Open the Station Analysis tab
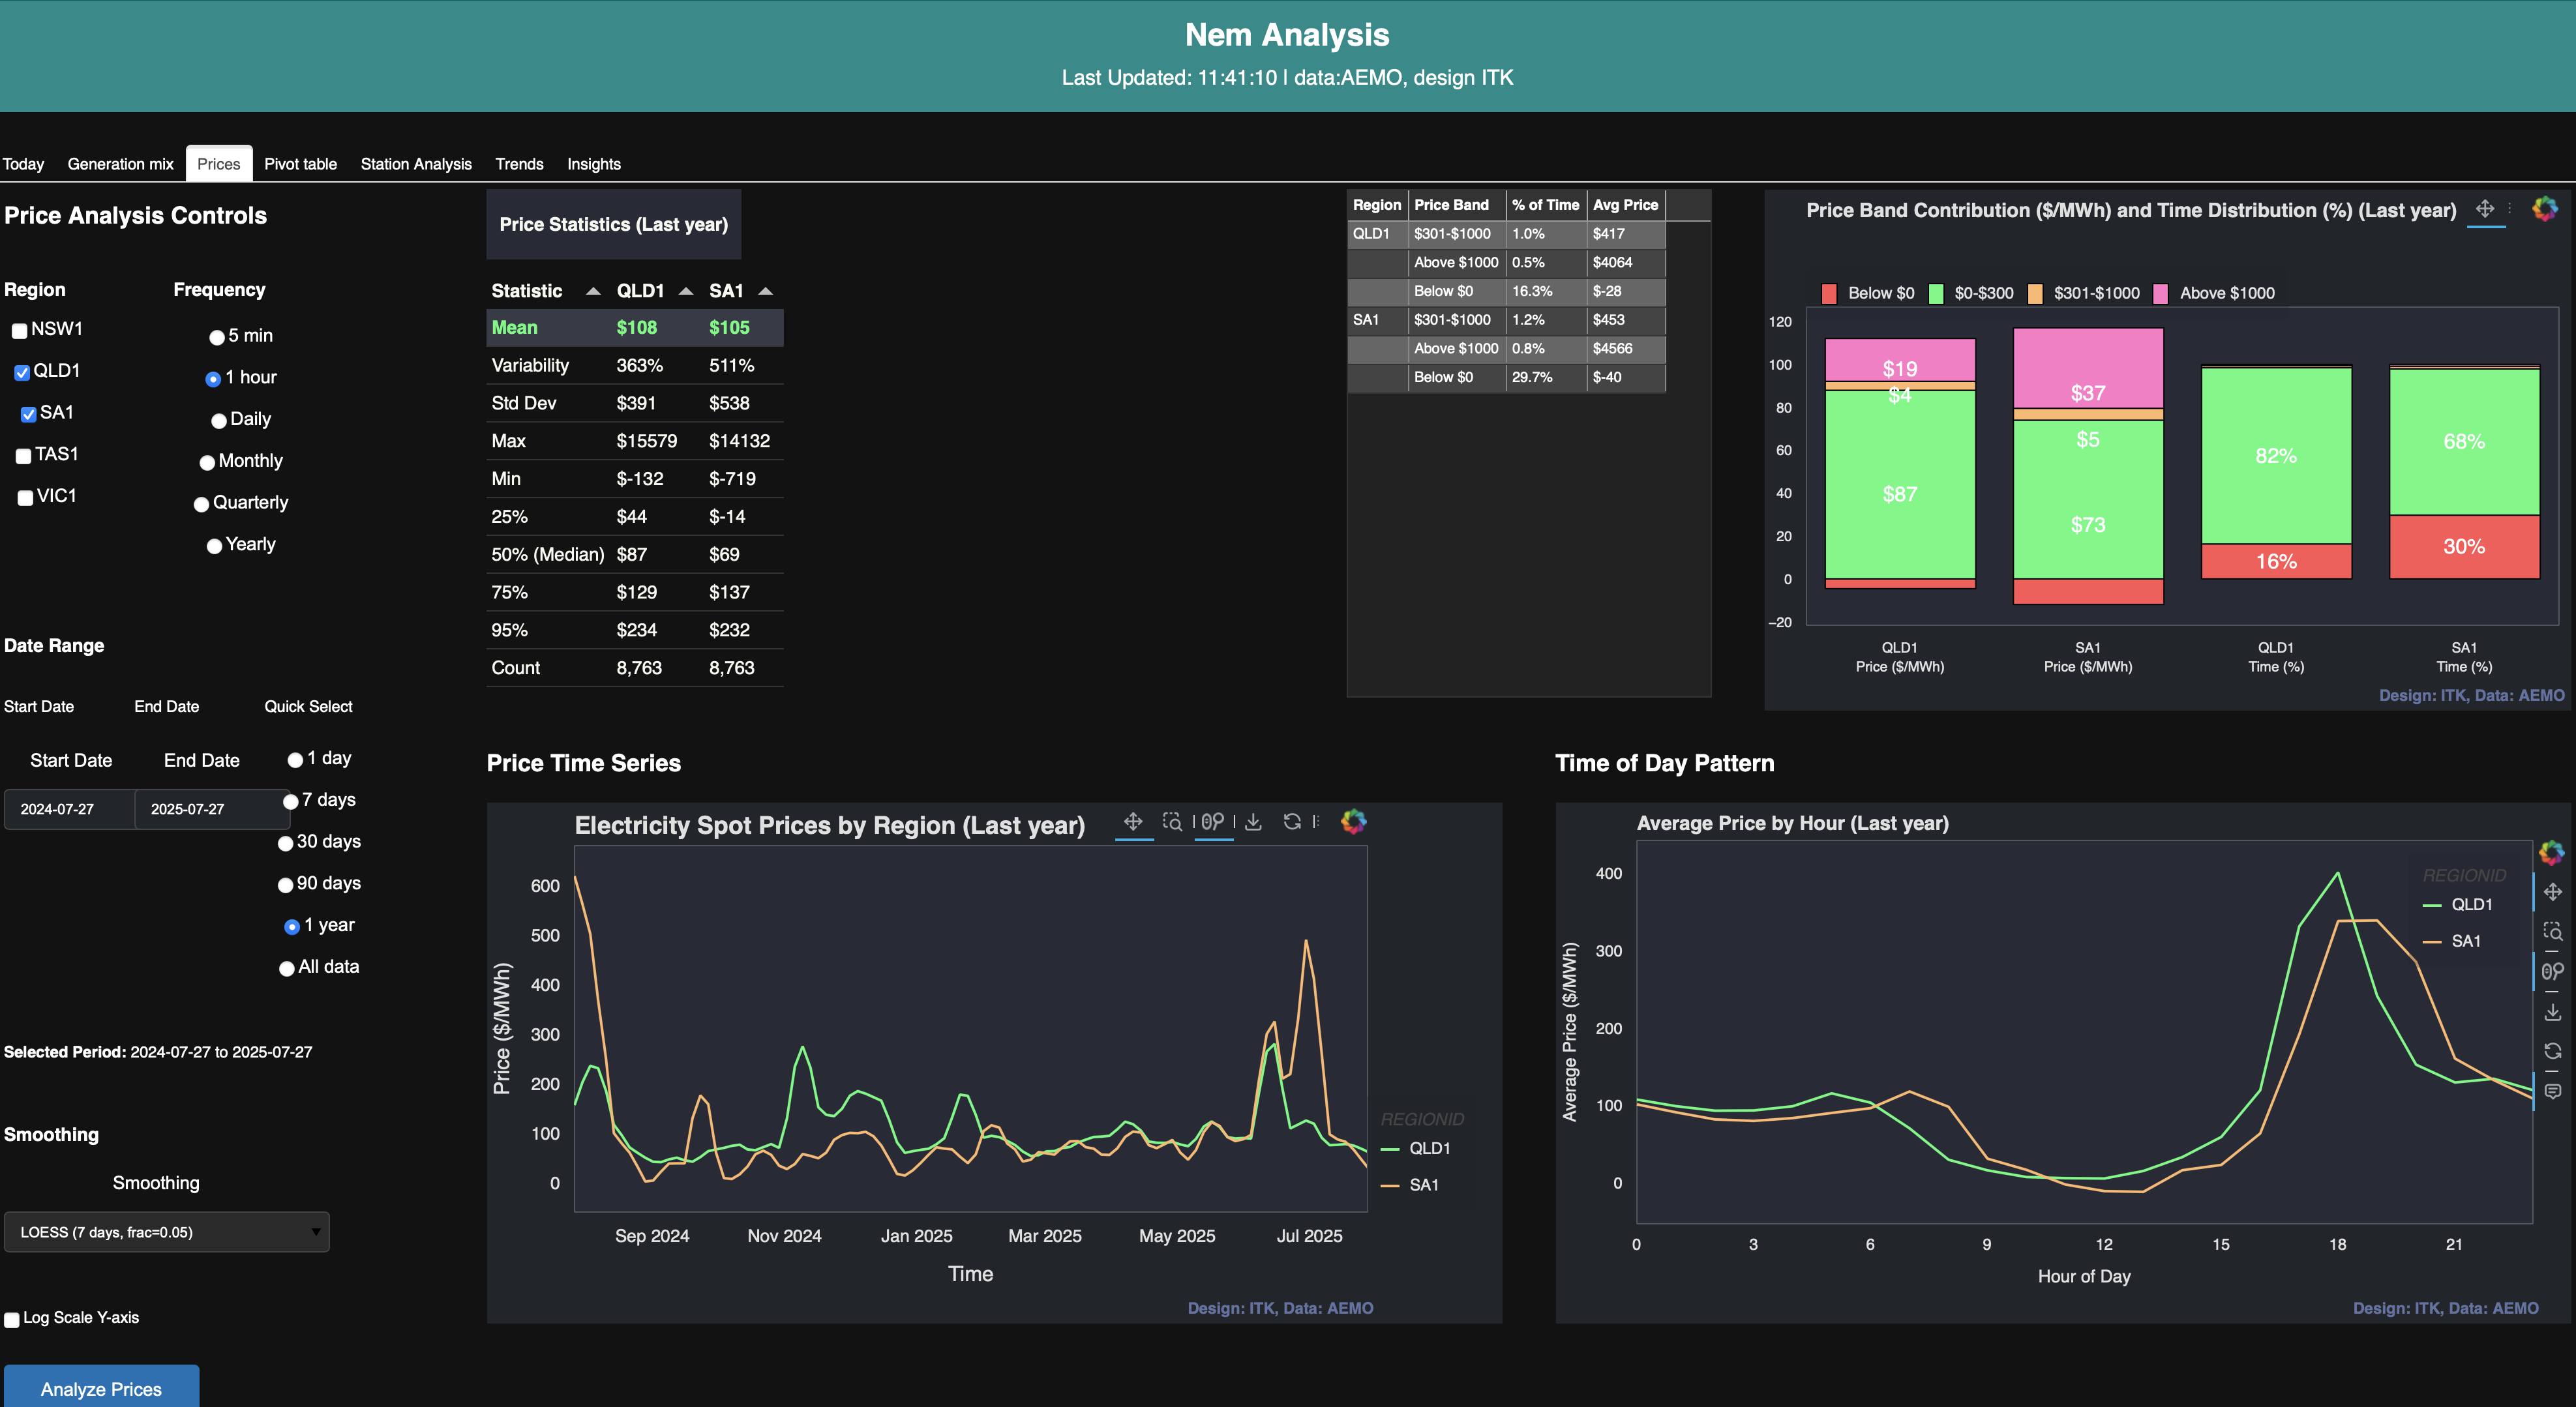Screen dimensions: 2576x1407 coord(415,164)
